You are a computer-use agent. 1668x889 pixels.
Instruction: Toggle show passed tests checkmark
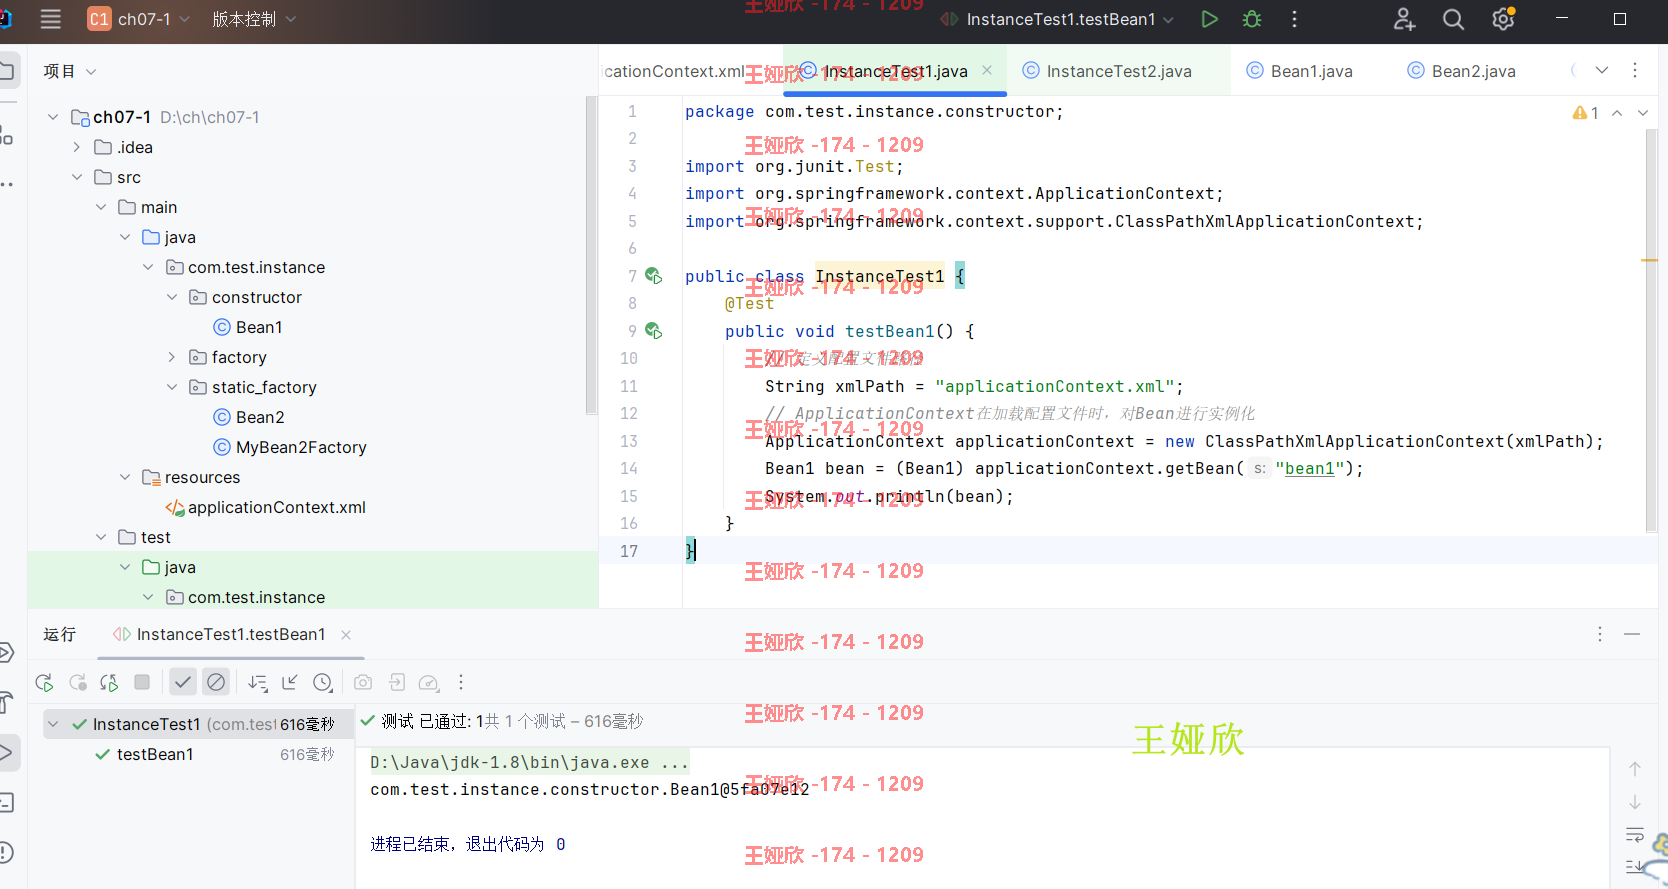[182, 682]
